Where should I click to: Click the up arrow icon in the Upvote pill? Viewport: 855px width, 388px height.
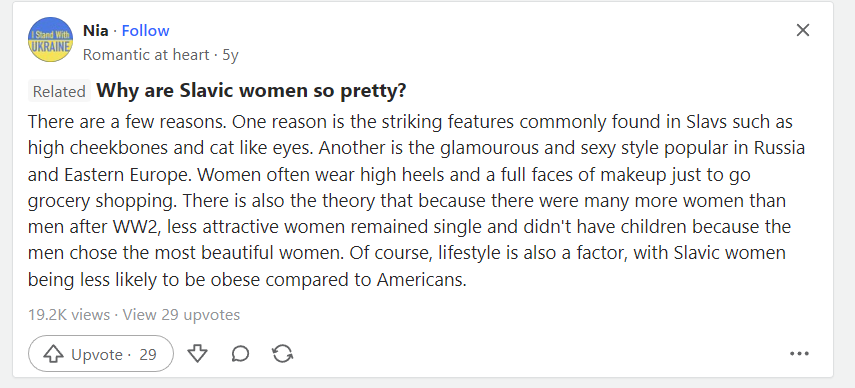pyautogui.click(x=53, y=354)
